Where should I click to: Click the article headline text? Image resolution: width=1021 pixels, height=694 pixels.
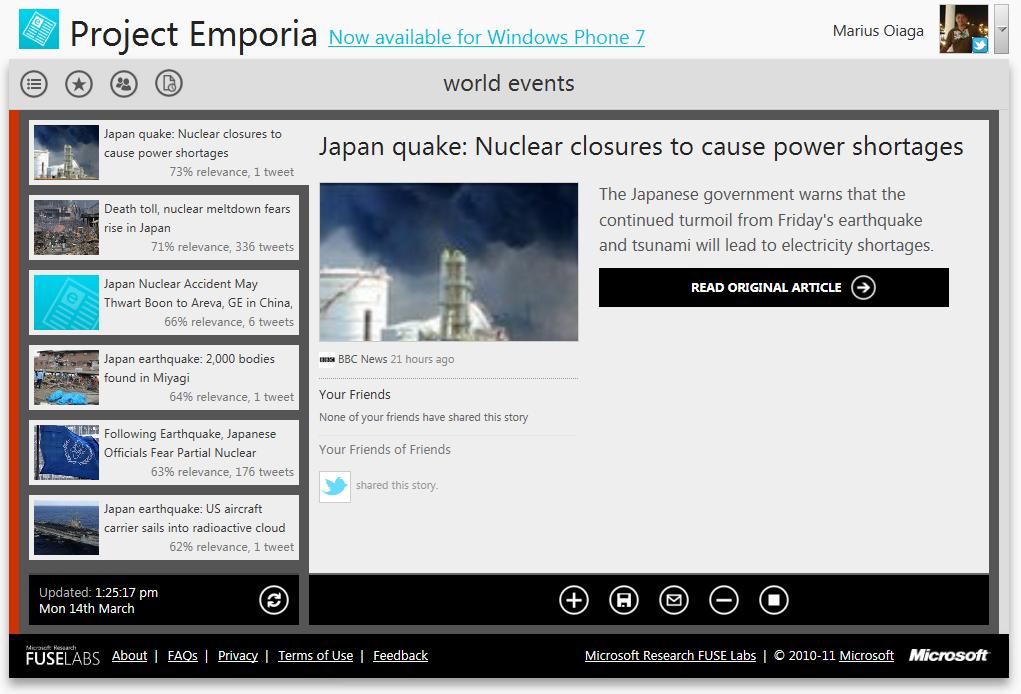coord(641,146)
